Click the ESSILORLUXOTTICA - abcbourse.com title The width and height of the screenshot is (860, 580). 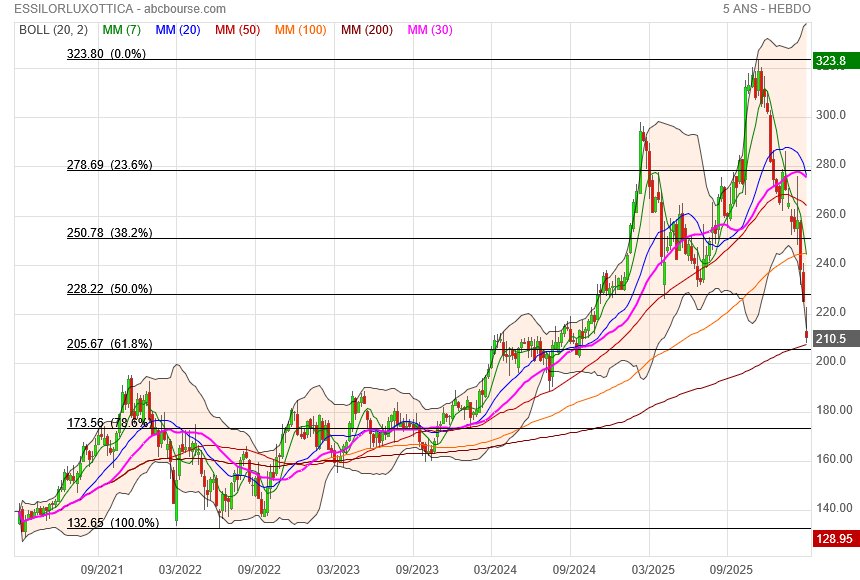[x=120, y=9]
